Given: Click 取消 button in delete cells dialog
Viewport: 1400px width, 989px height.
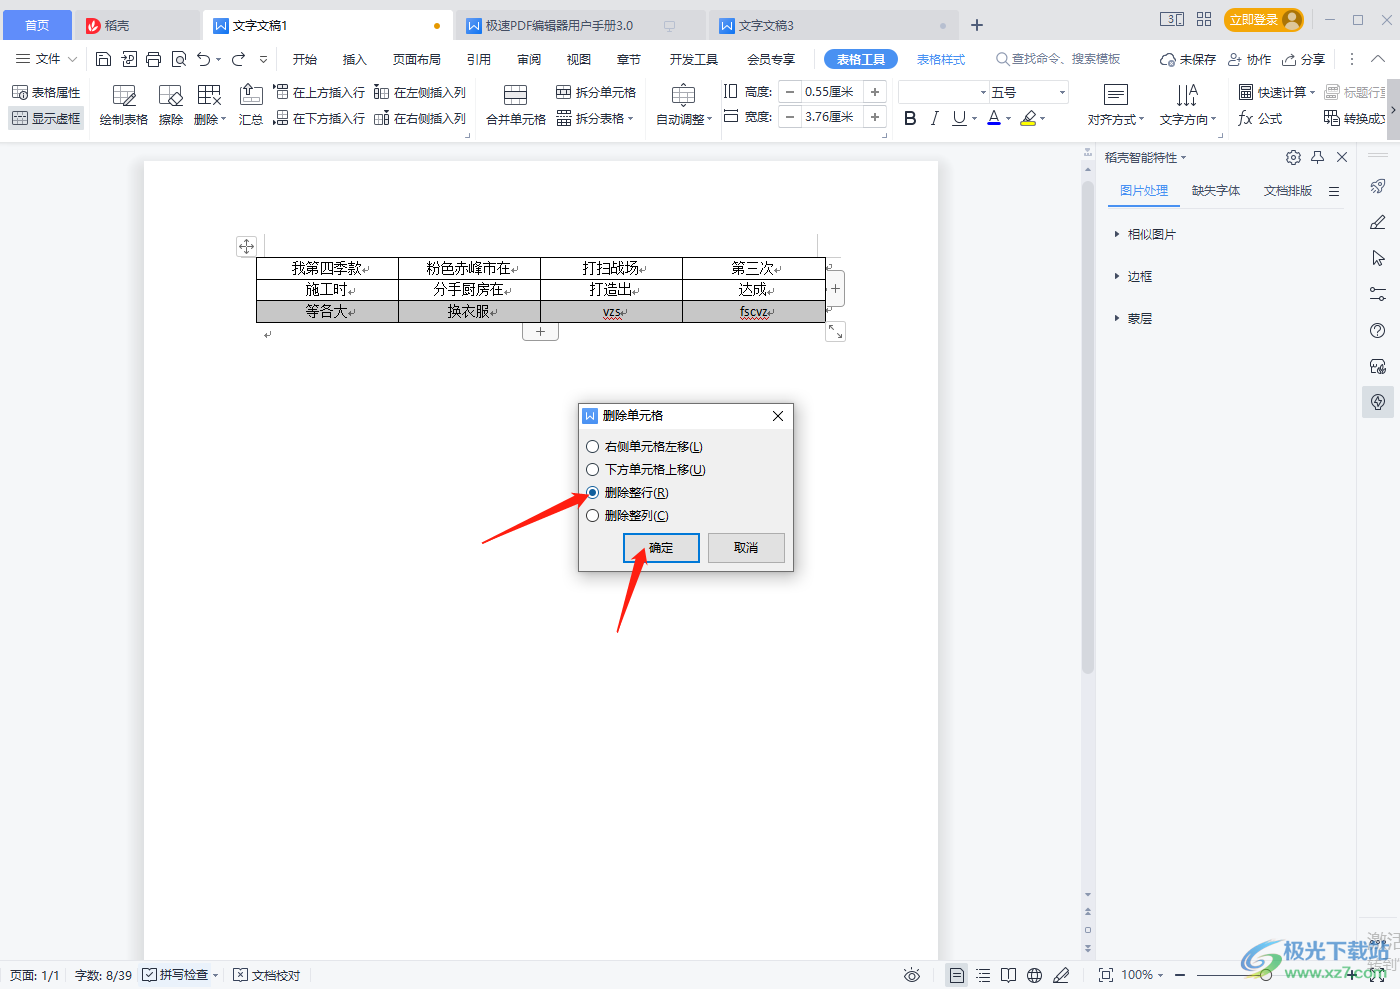Looking at the screenshot, I should [746, 548].
